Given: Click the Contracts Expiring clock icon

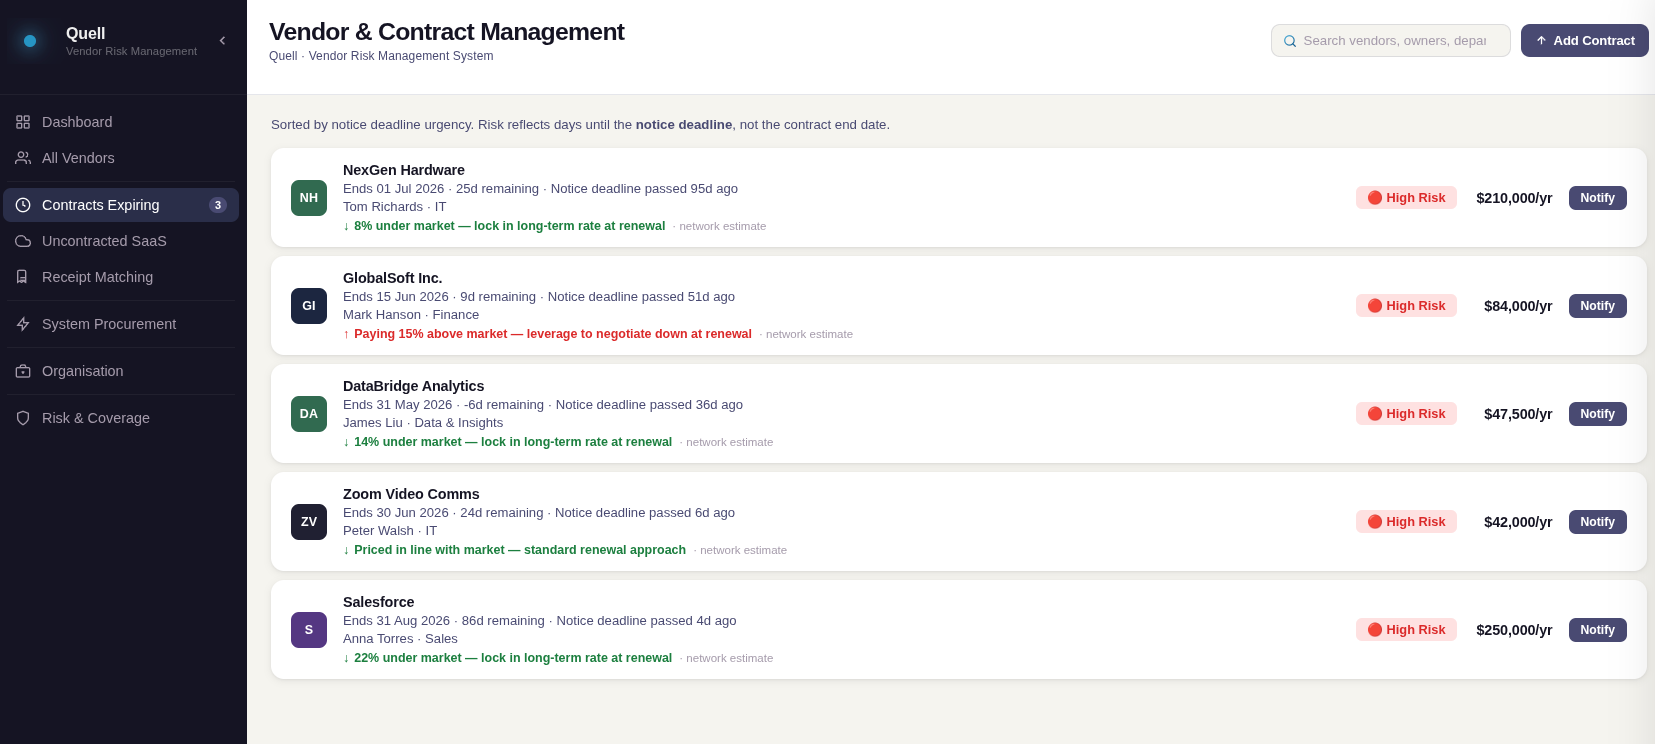Looking at the screenshot, I should coord(23,205).
